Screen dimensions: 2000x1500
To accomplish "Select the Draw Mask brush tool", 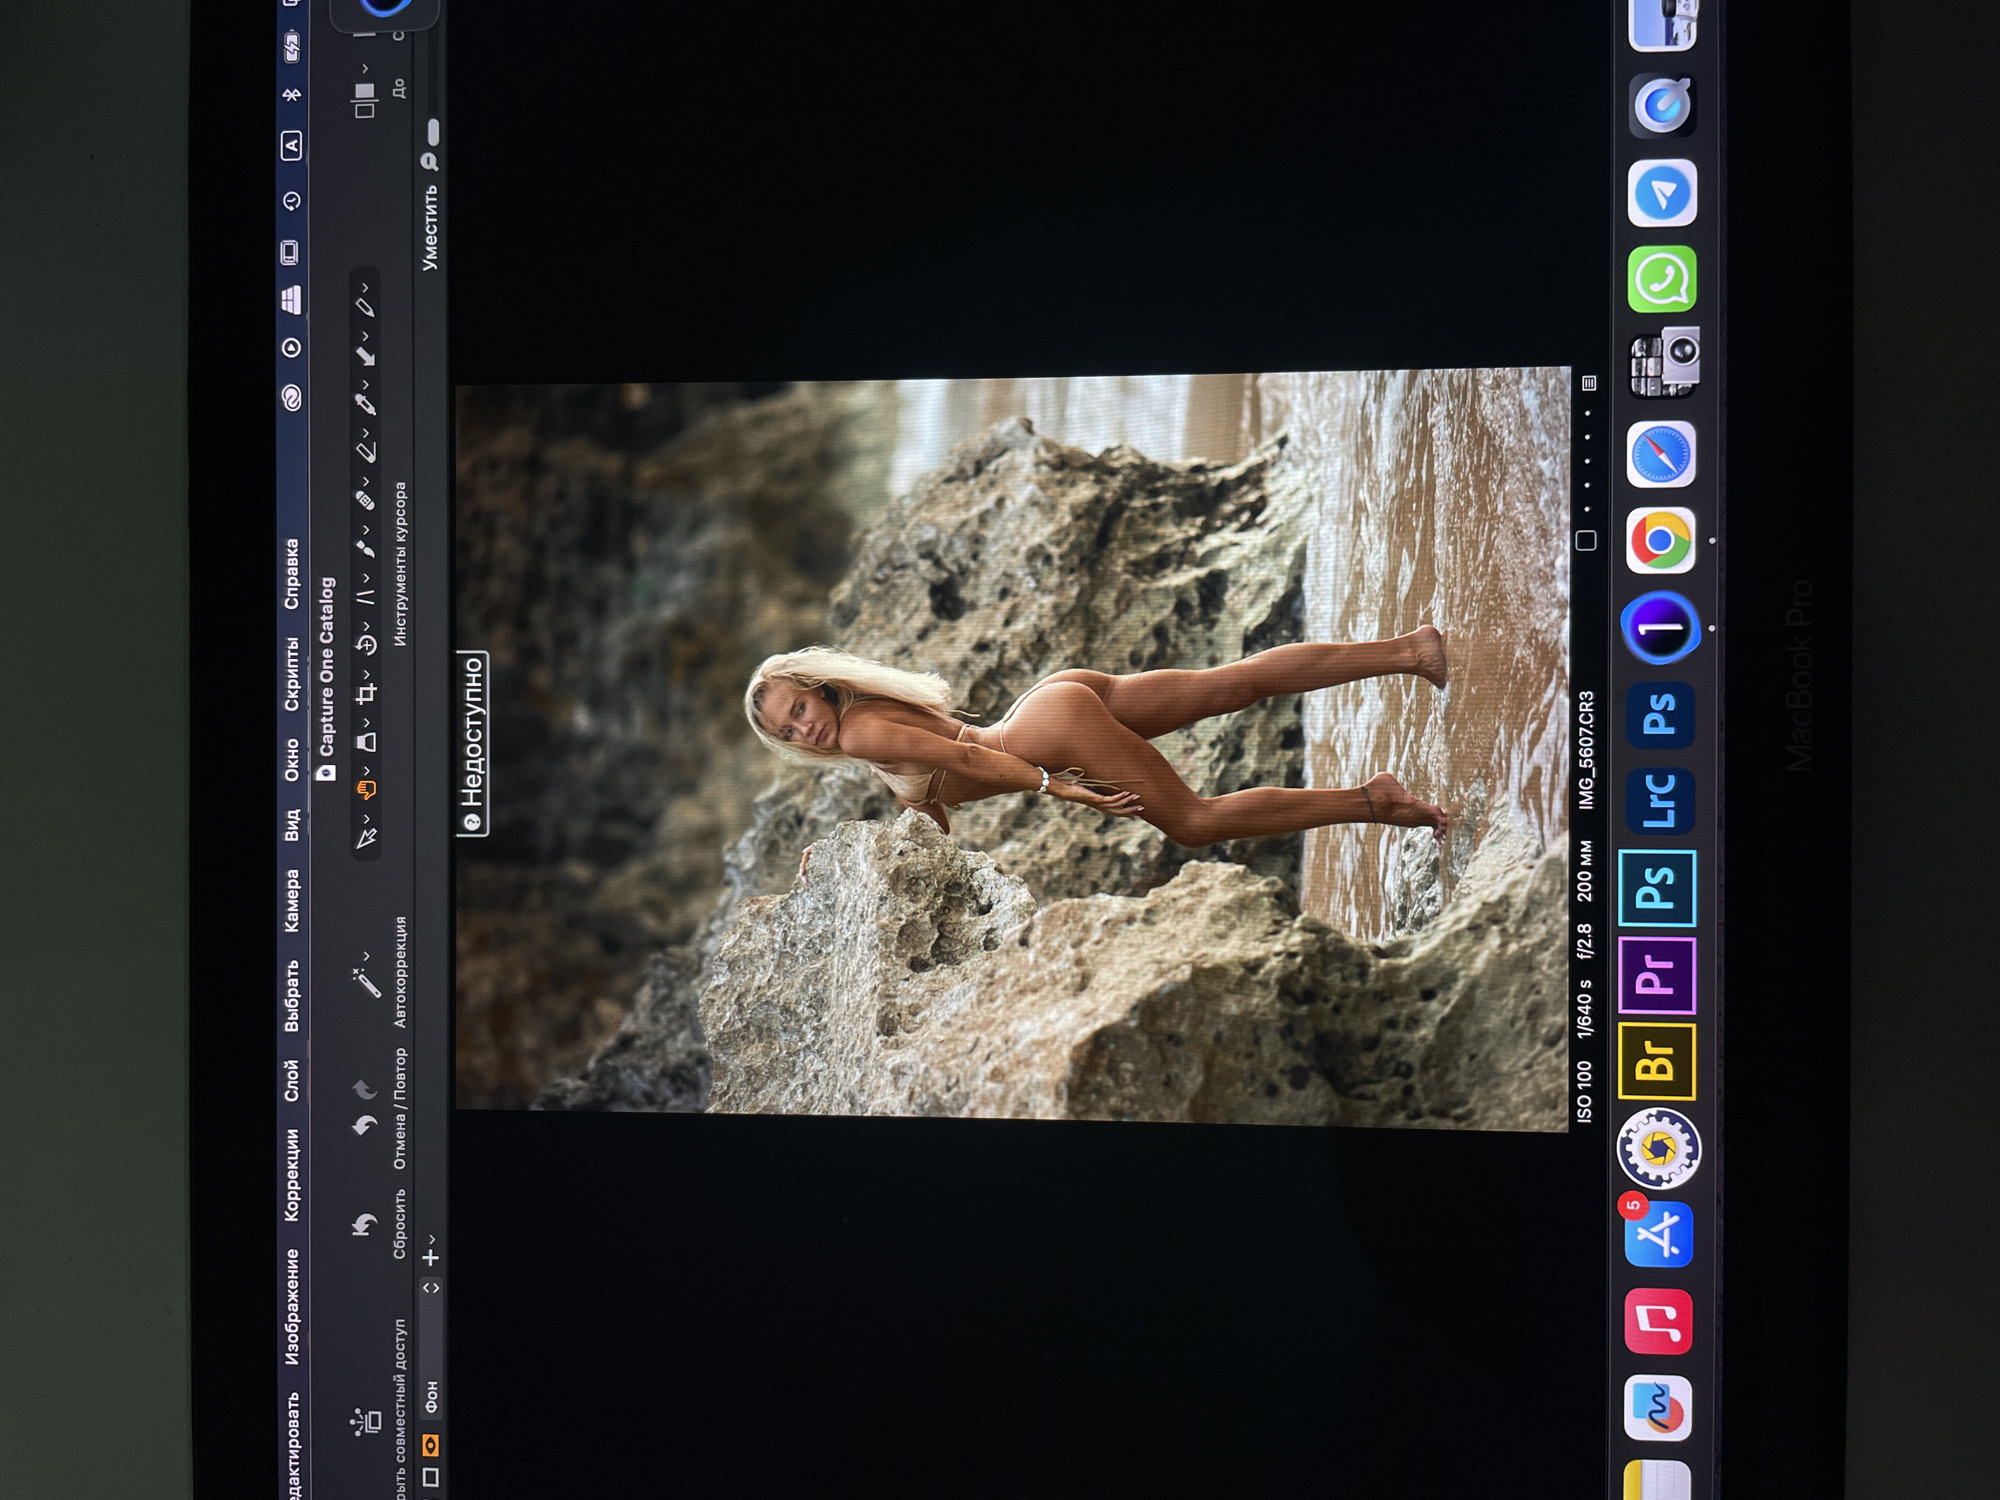I will [x=366, y=548].
